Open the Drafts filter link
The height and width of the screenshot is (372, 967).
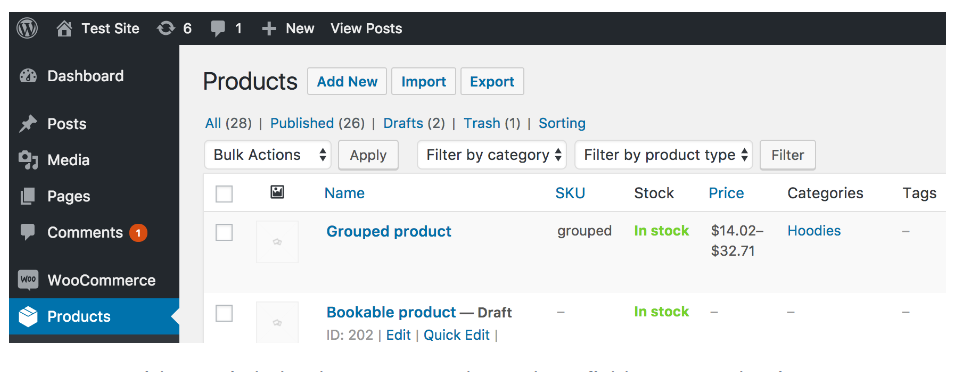pos(403,123)
